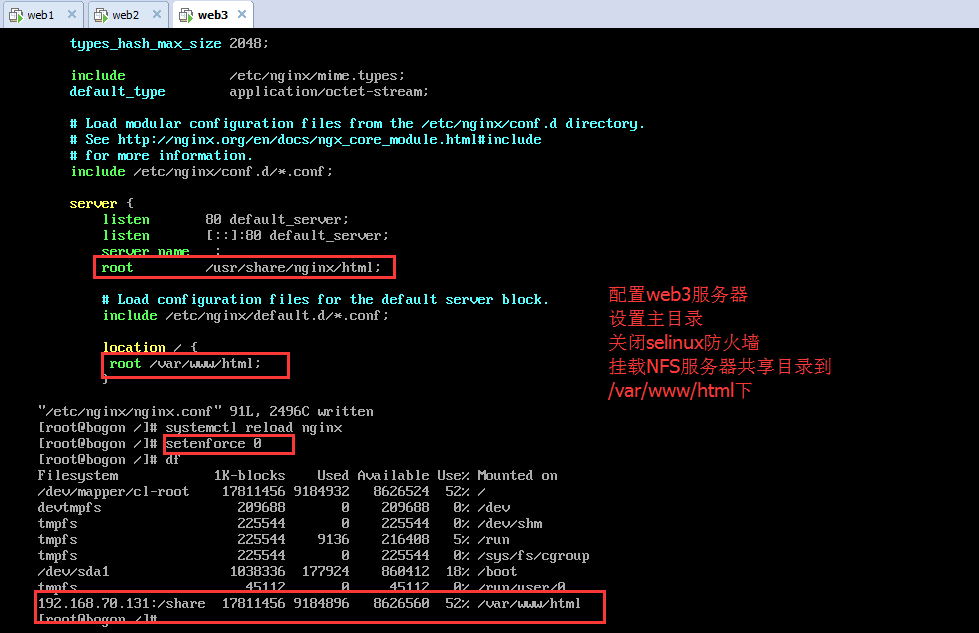979x633 pixels.
Task: Click the '/run' mount point with 5% use
Action: [x=493, y=540]
